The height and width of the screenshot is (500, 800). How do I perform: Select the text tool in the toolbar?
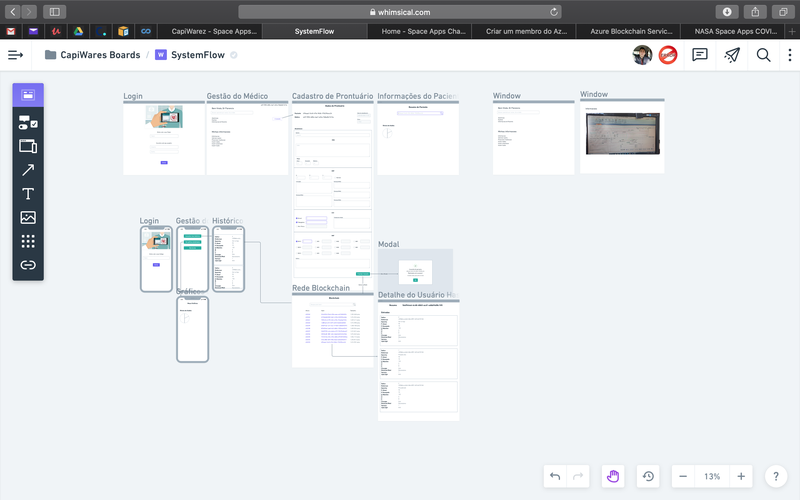tap(28, 194)
